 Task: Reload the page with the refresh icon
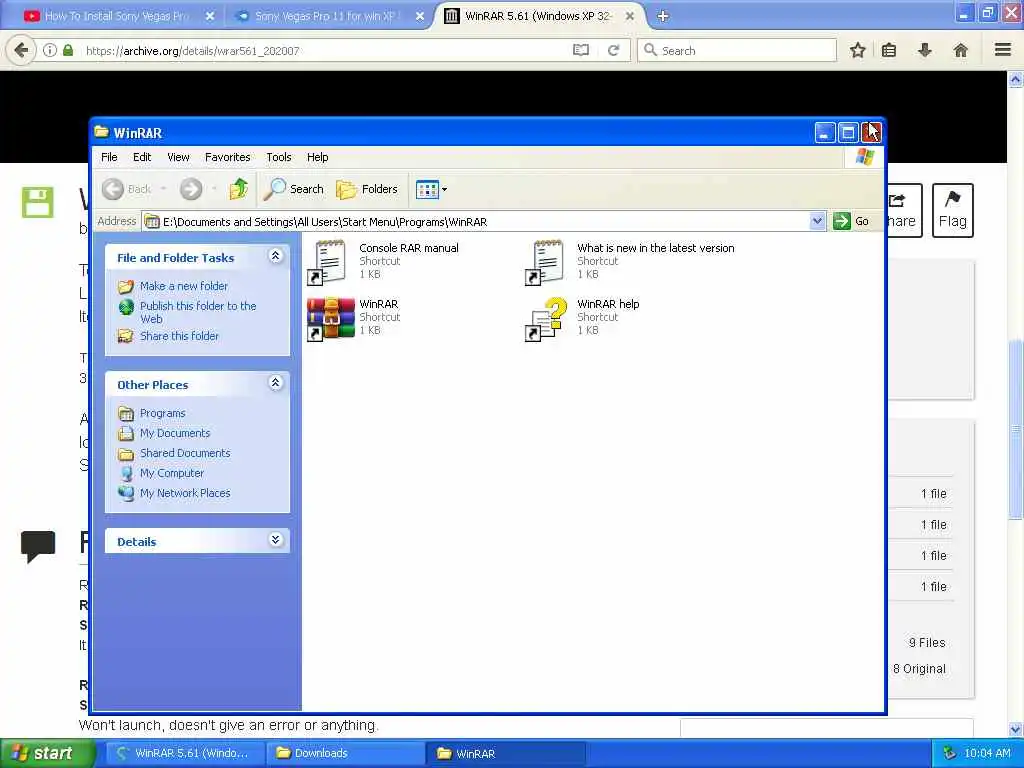[x=613, y=50]
